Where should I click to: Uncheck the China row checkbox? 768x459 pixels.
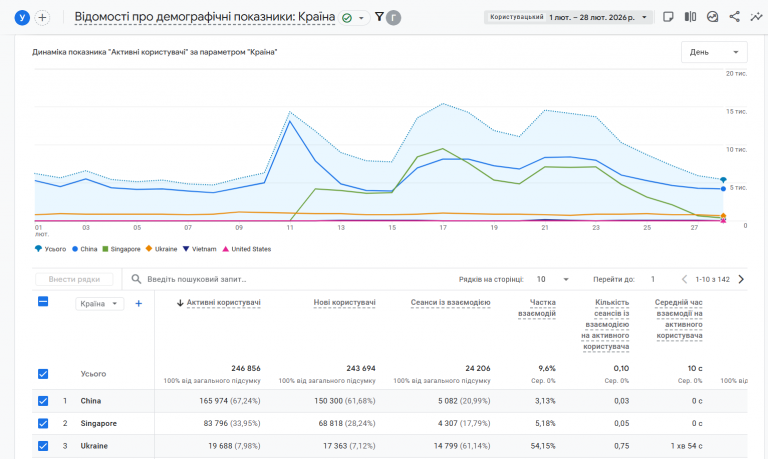(x=42, y=401)
